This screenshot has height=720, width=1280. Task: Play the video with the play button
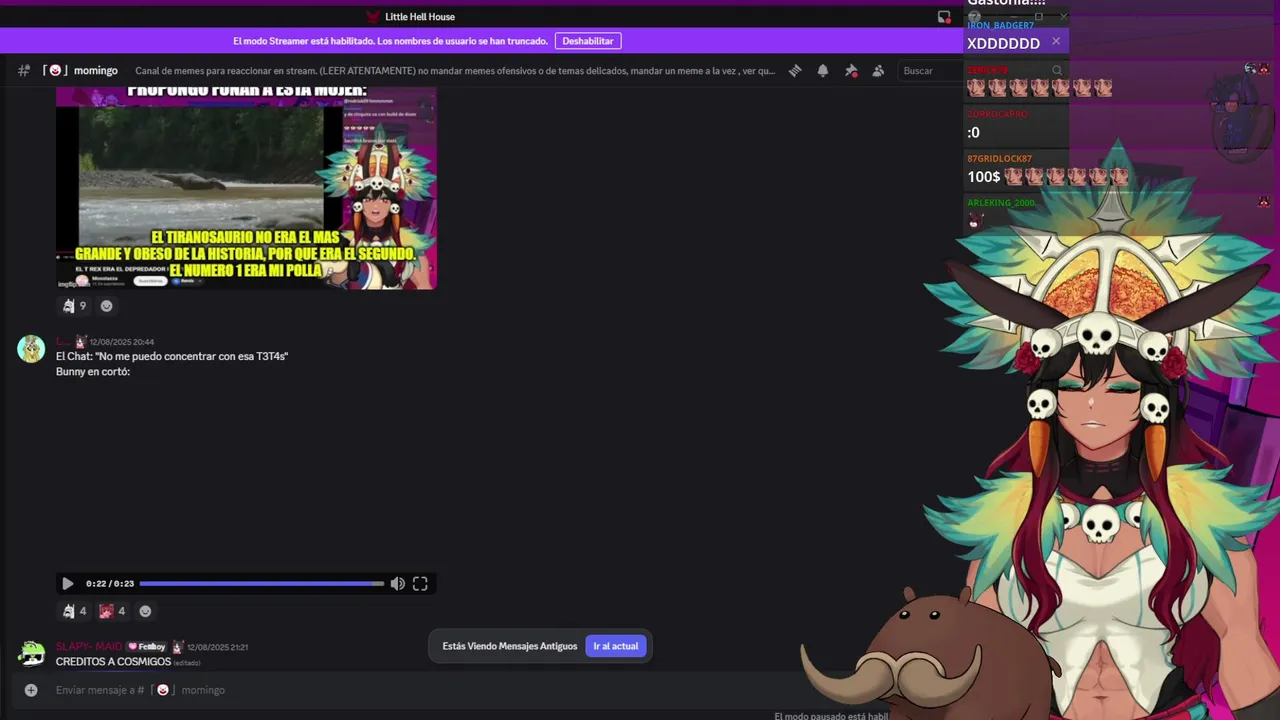coord(67,584)
